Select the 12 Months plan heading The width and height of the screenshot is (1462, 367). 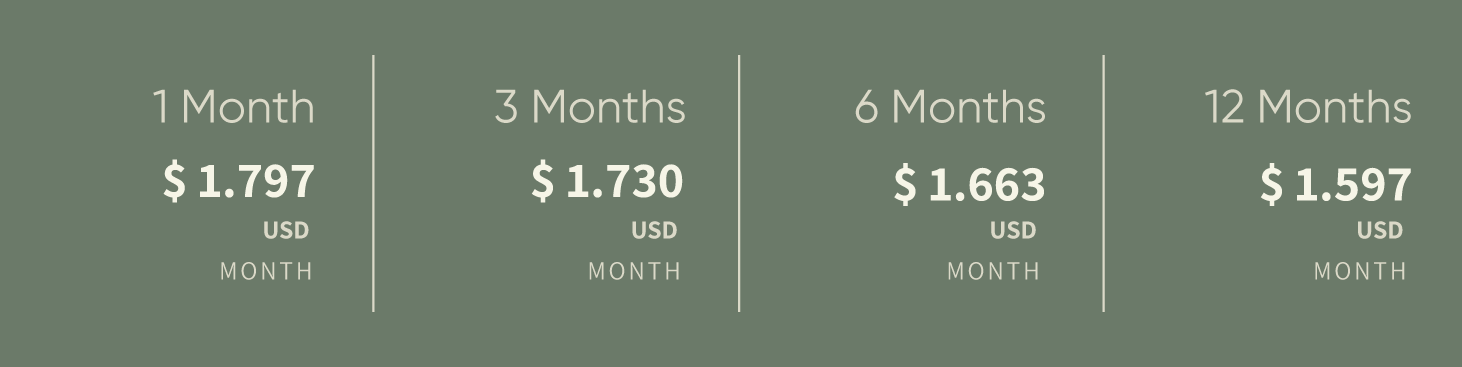[x=1308, y=107]
